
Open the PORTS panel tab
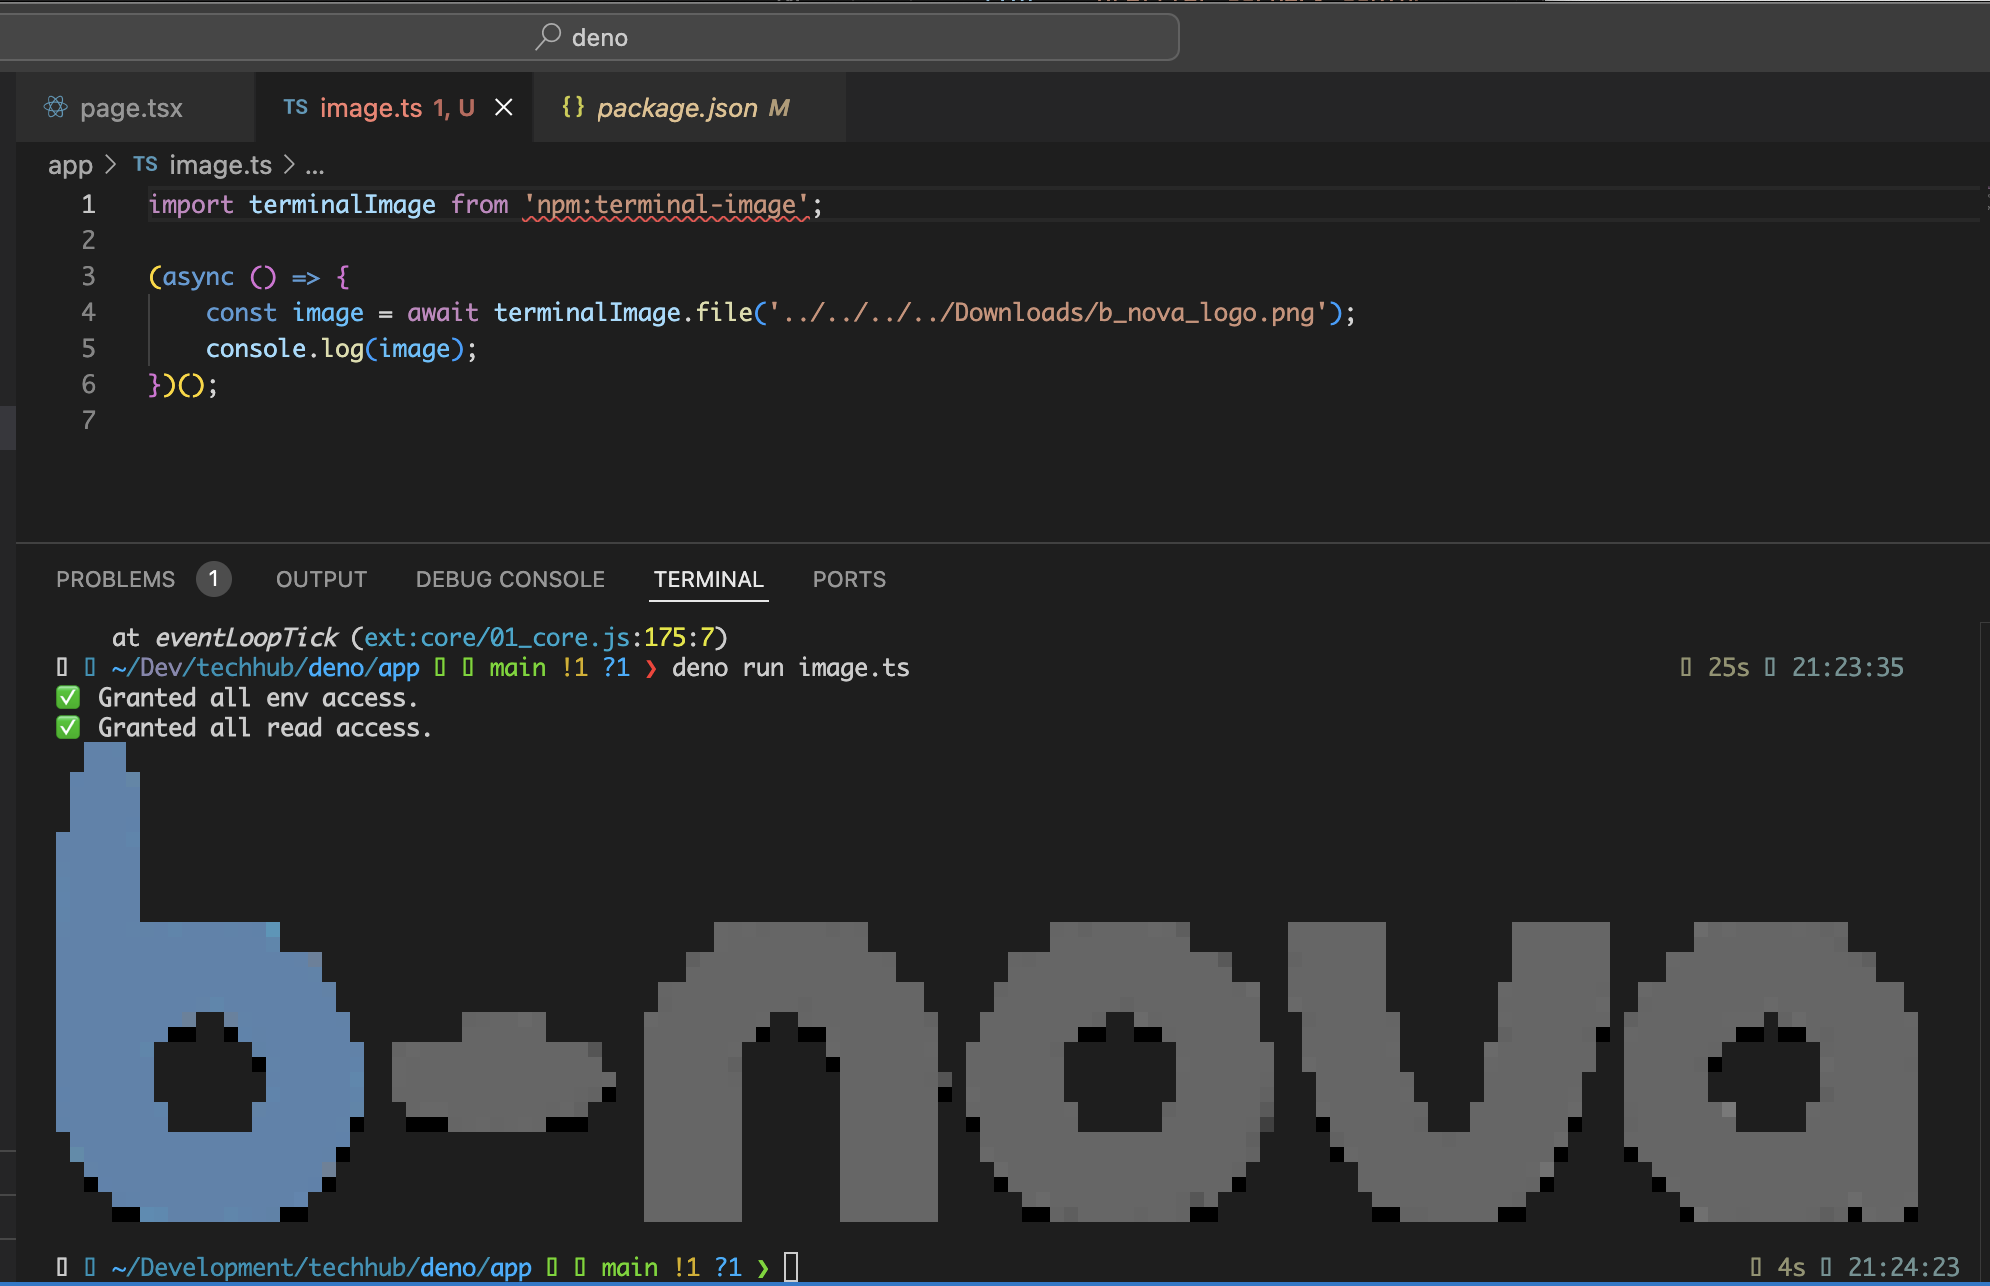(849, 579)
